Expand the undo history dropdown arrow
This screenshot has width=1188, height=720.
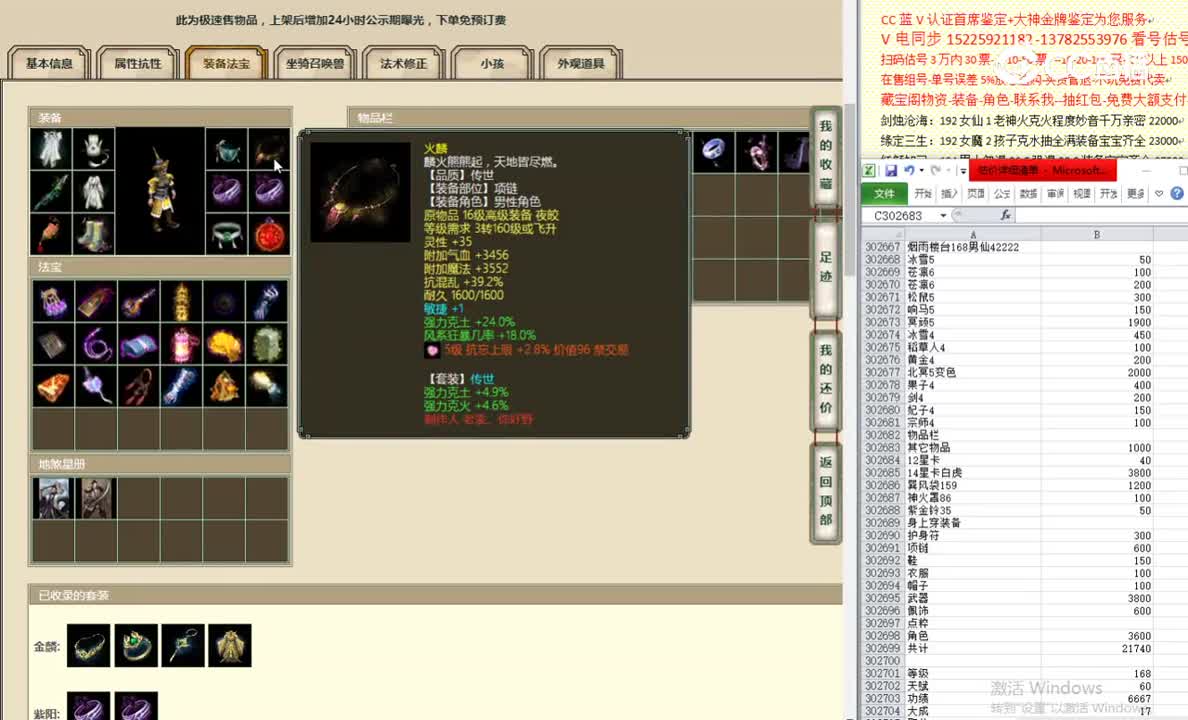point(920,171)
